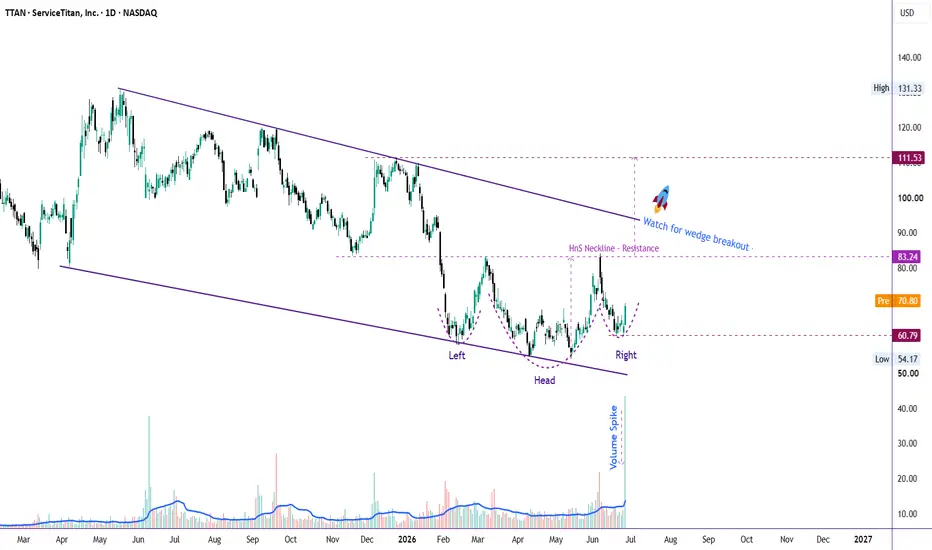Click the 10.00 price axis value
932x550 pixels.
[908, 514]
